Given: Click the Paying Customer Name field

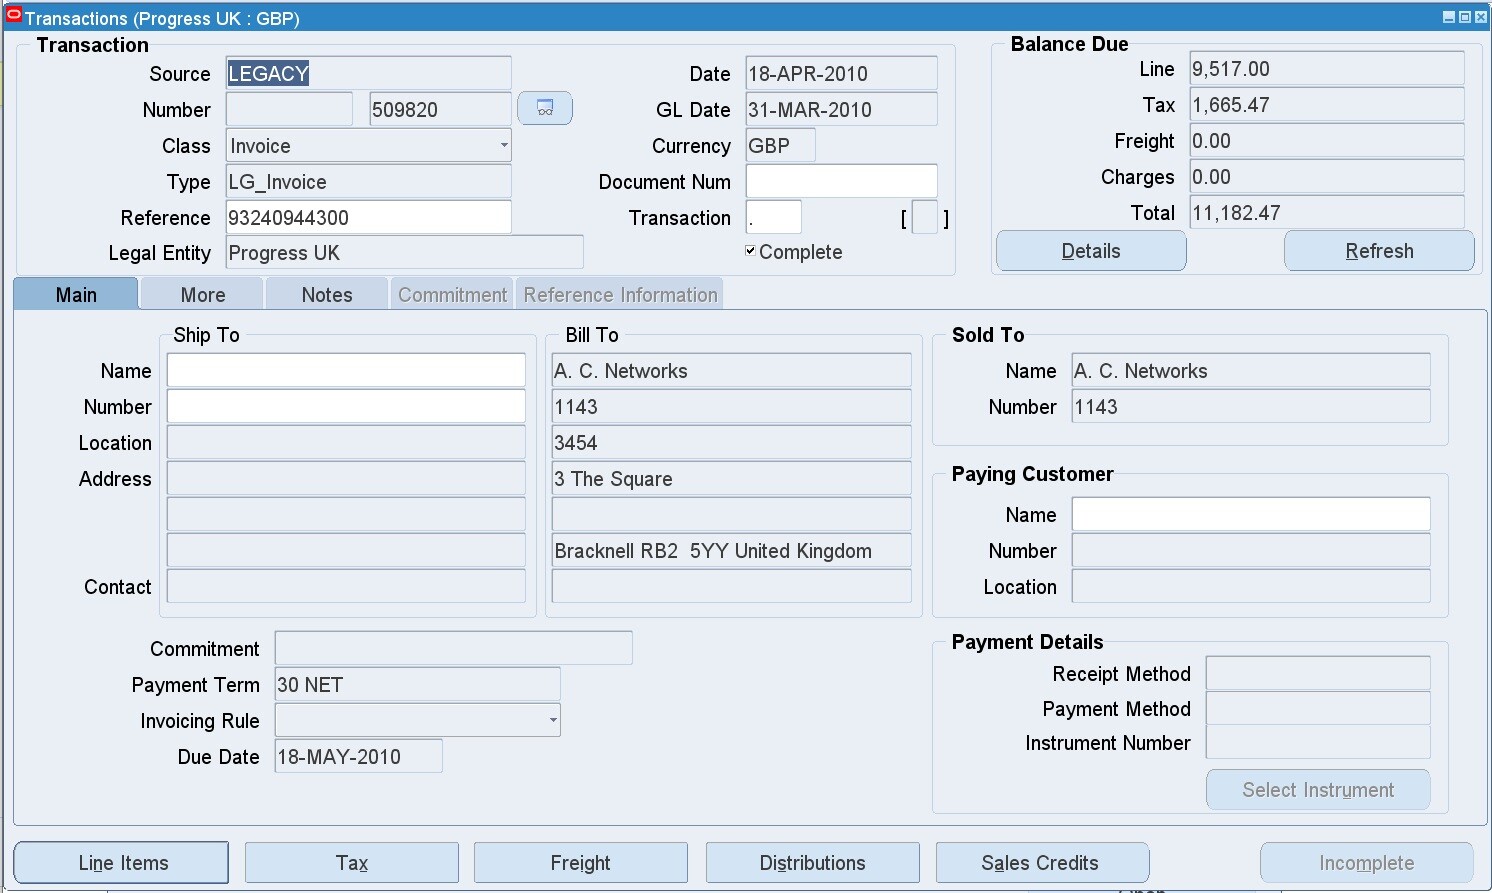Looking at the screenshot, I should (1250, 514).
